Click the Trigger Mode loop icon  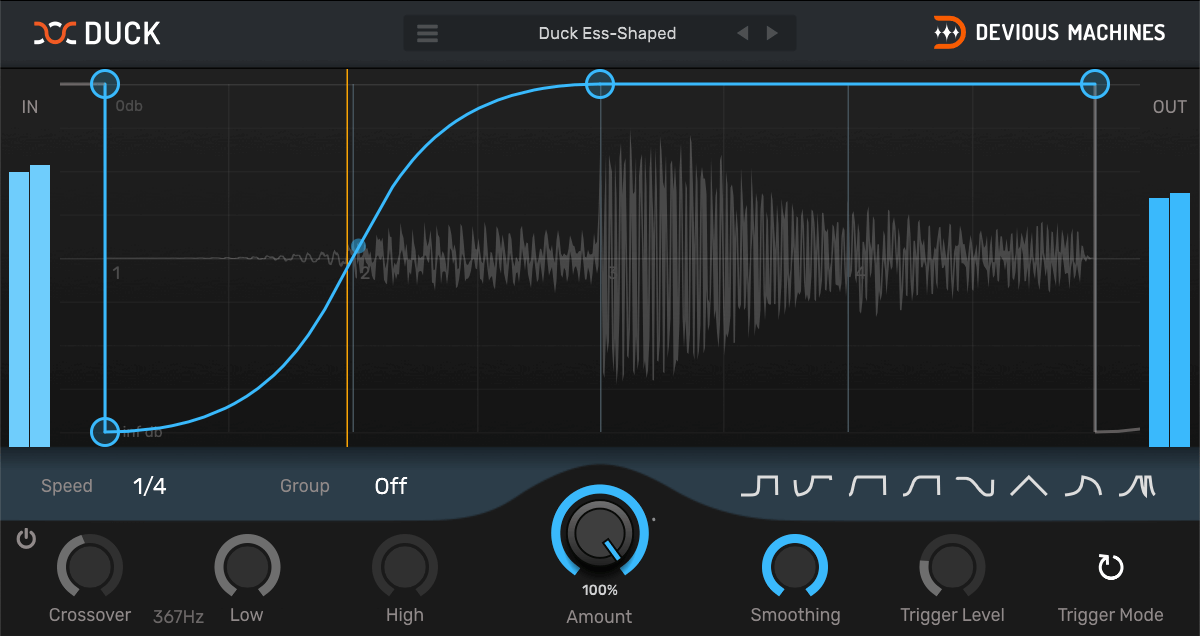point(1110,568)
